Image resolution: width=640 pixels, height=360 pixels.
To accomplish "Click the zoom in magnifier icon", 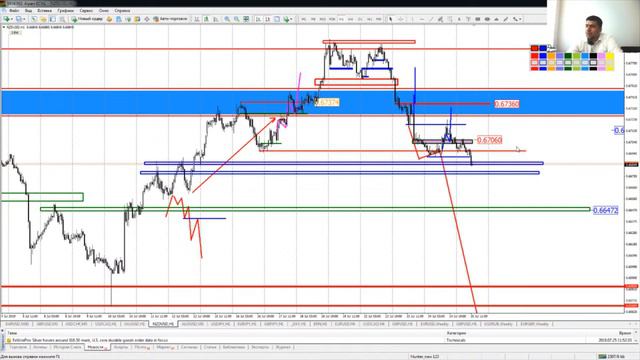I will (x=227, y=19).
